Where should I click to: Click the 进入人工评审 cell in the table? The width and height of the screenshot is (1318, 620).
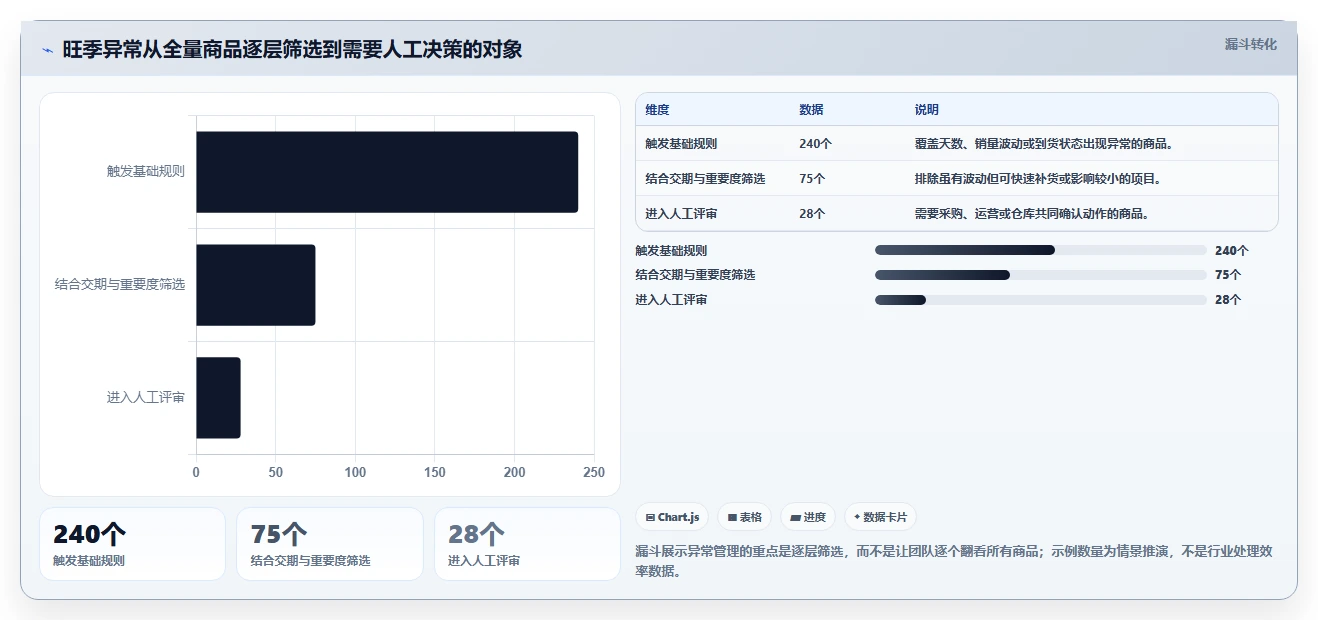tap(681, 214)
